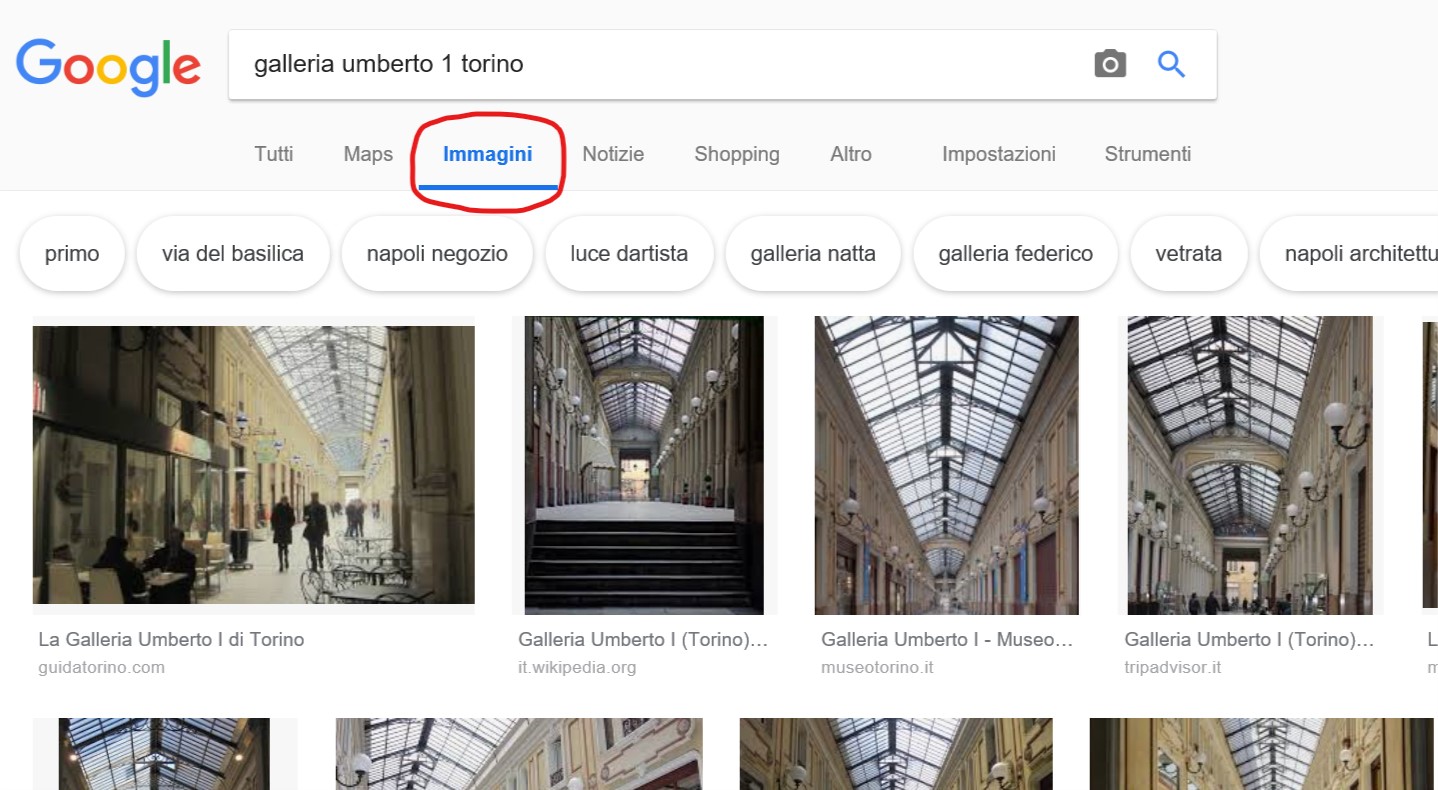This screenshot has height=790, width=1438.
Task: Open the tripadvisor.it source link
Action: coord(1172,667)
